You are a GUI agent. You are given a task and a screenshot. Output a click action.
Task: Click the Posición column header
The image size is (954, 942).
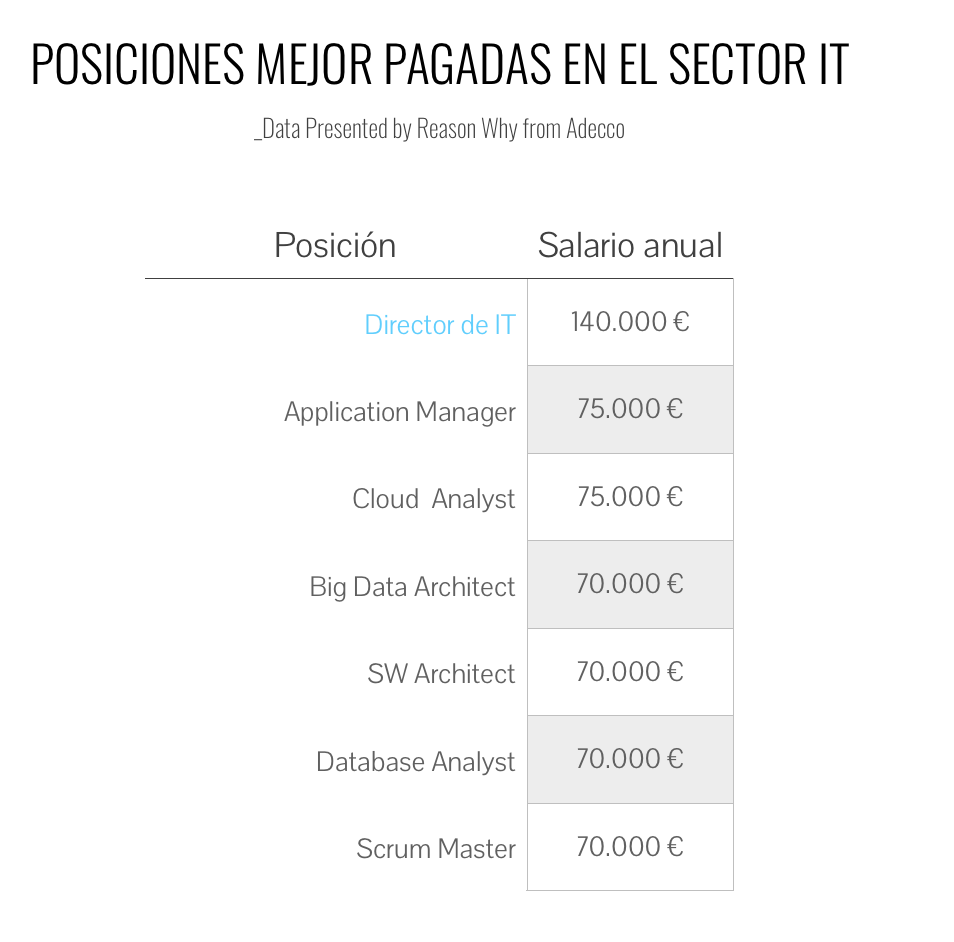coord(335,245)
